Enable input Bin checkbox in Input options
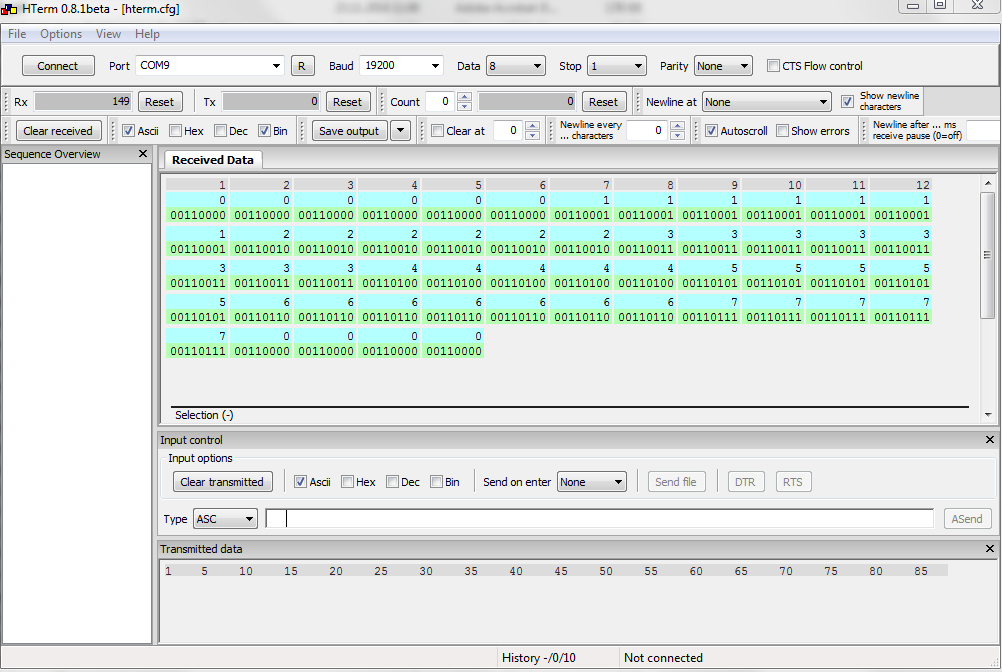Screen dimensions: 1002x672 coord(436,482)
